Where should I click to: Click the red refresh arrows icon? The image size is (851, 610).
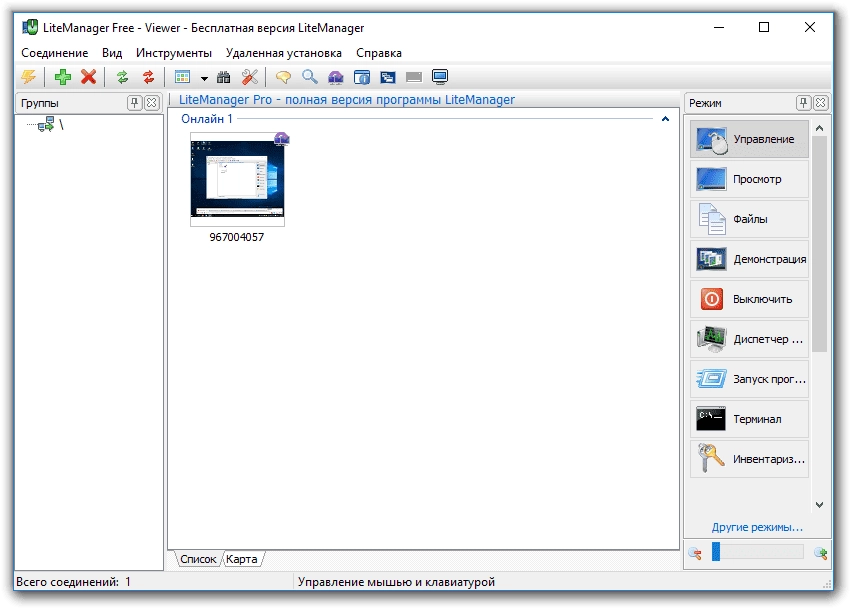(148, 77)
